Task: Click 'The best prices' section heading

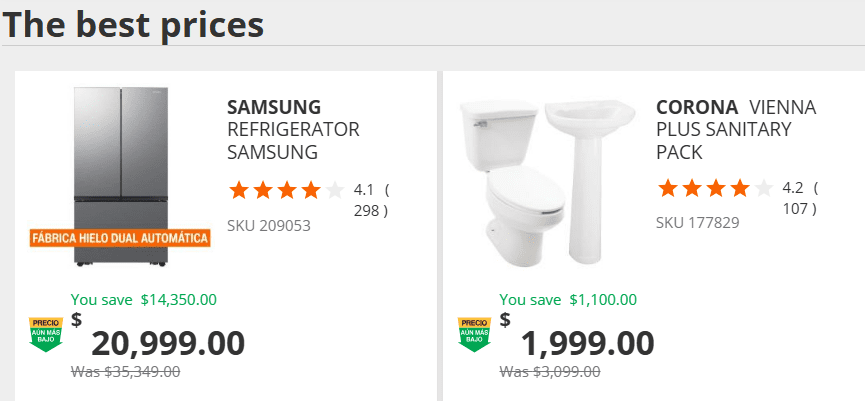Action: pyautogui.click(x=134, y=23)
